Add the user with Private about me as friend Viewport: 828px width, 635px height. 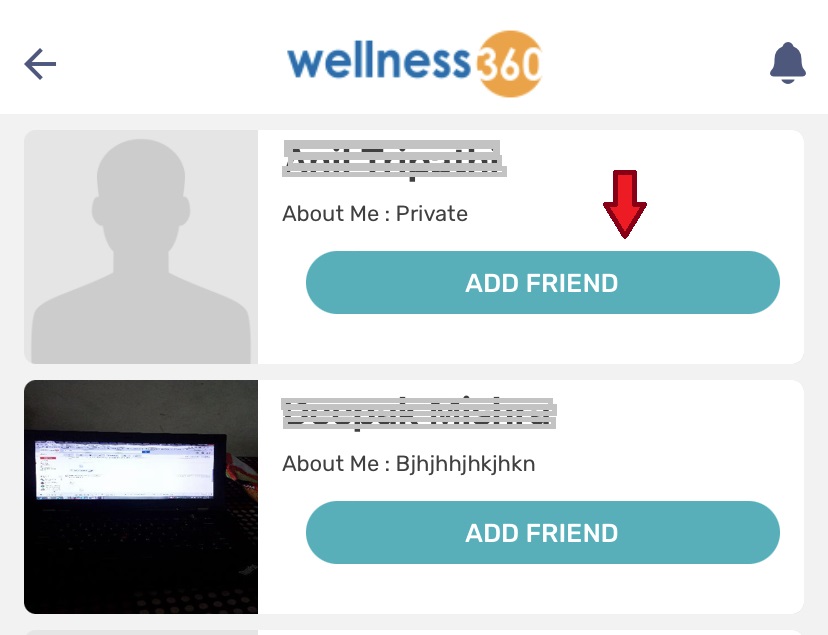542,282
